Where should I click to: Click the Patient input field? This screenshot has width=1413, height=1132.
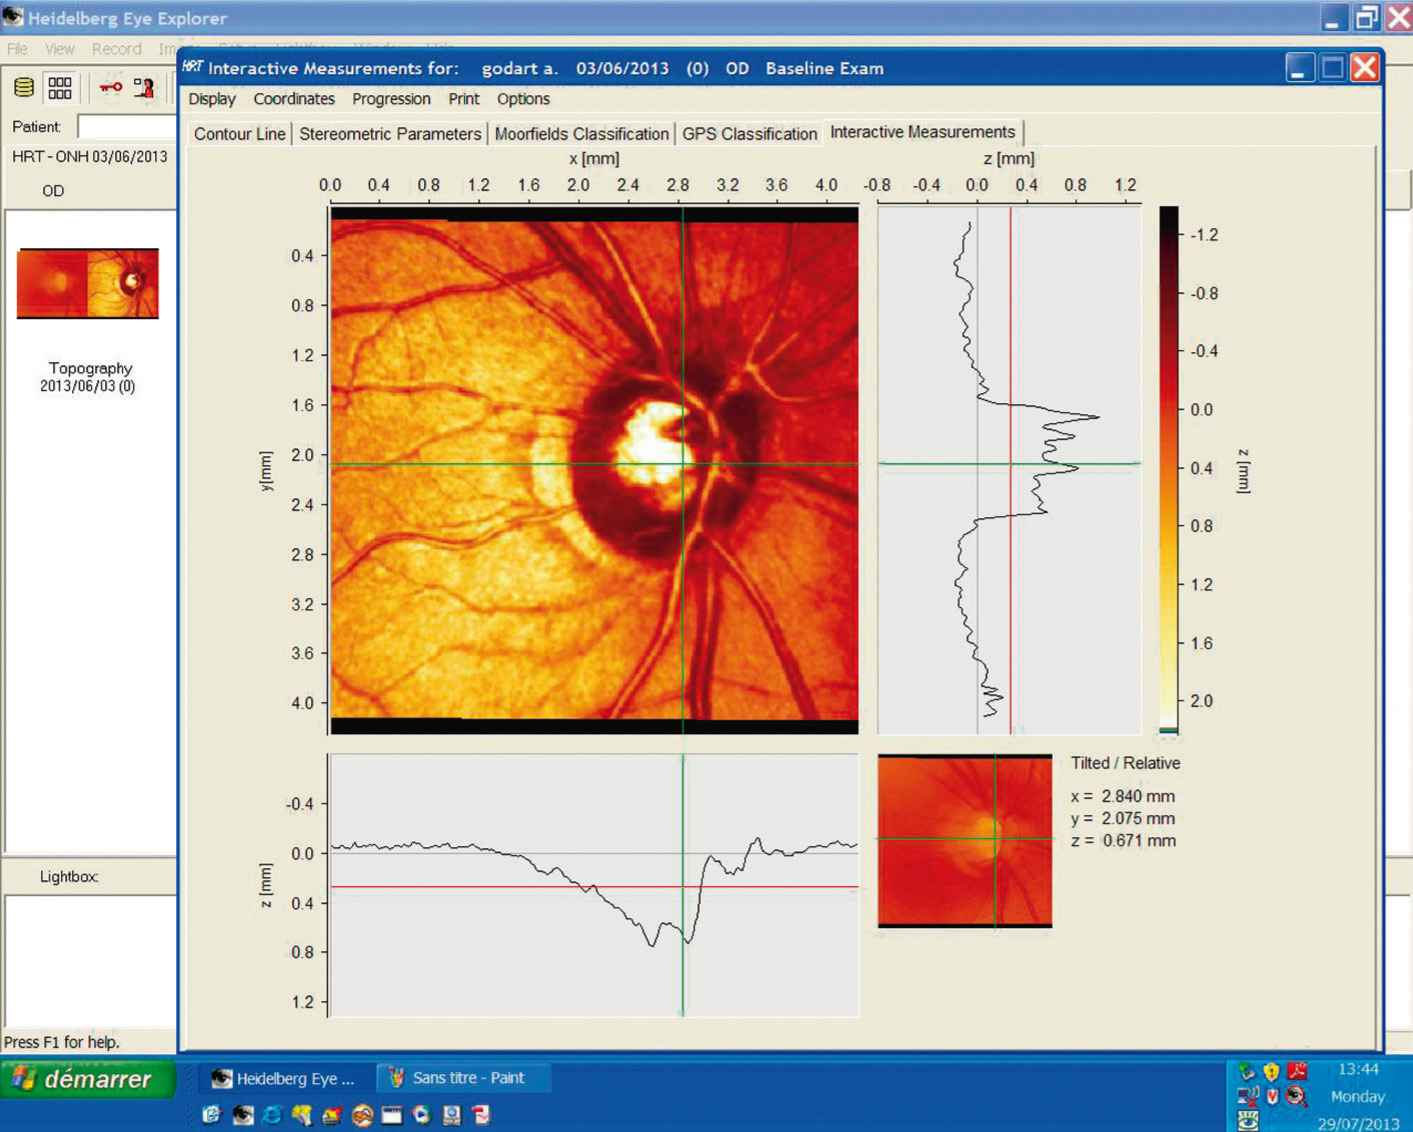(127, 127)
